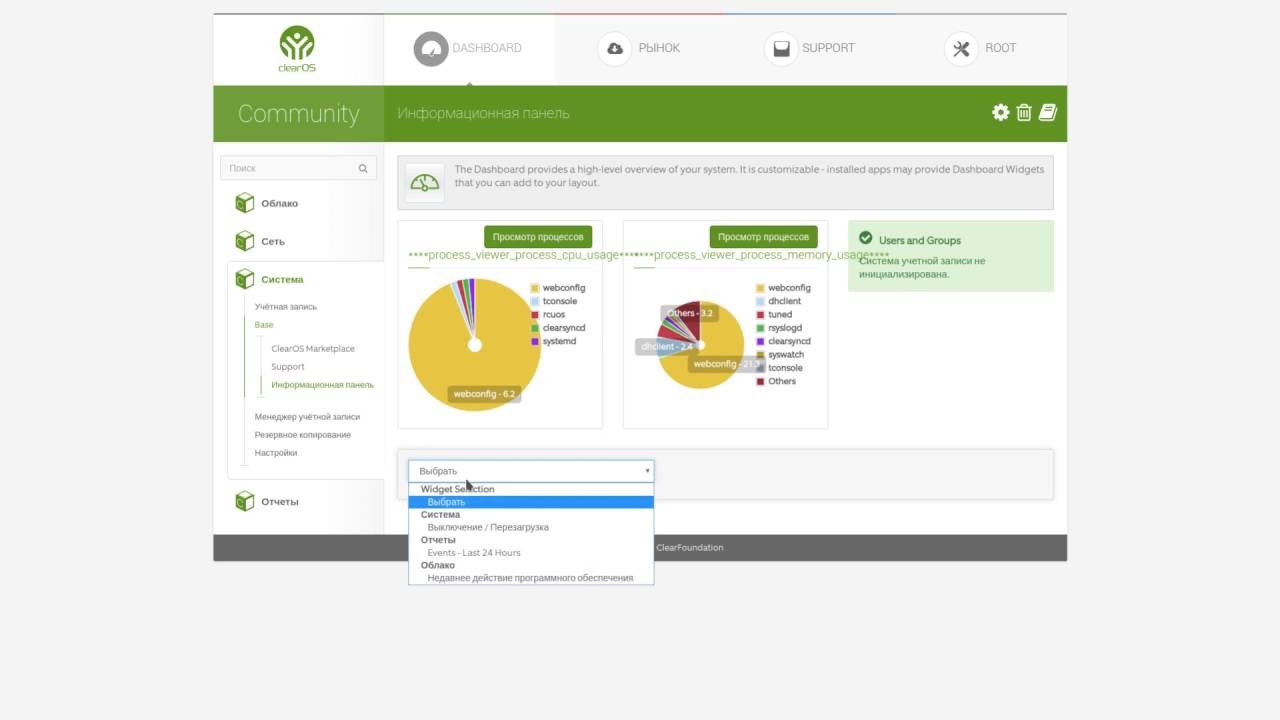Viewport: 1280px width, 720px height.
Task: Click the webconfig - 6.2 pie label
Action: (484, 394)
